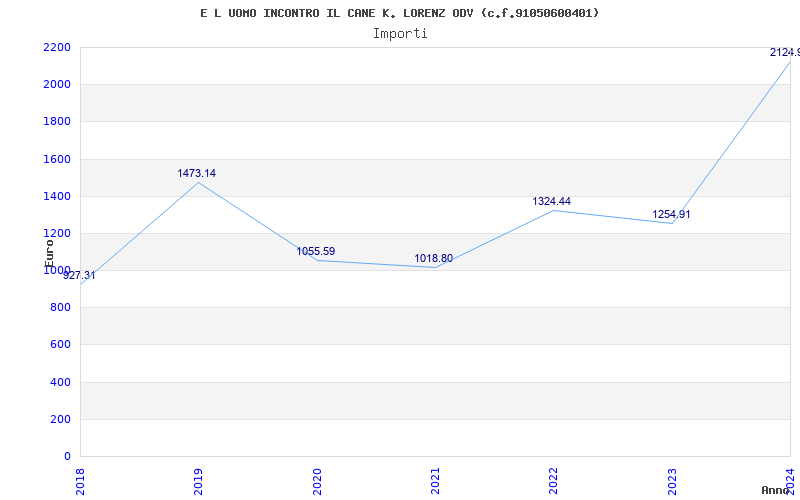Screen dimensions: 800x500
Task: Click the 1473.14 data label for 2019
Action: point(197,173)
